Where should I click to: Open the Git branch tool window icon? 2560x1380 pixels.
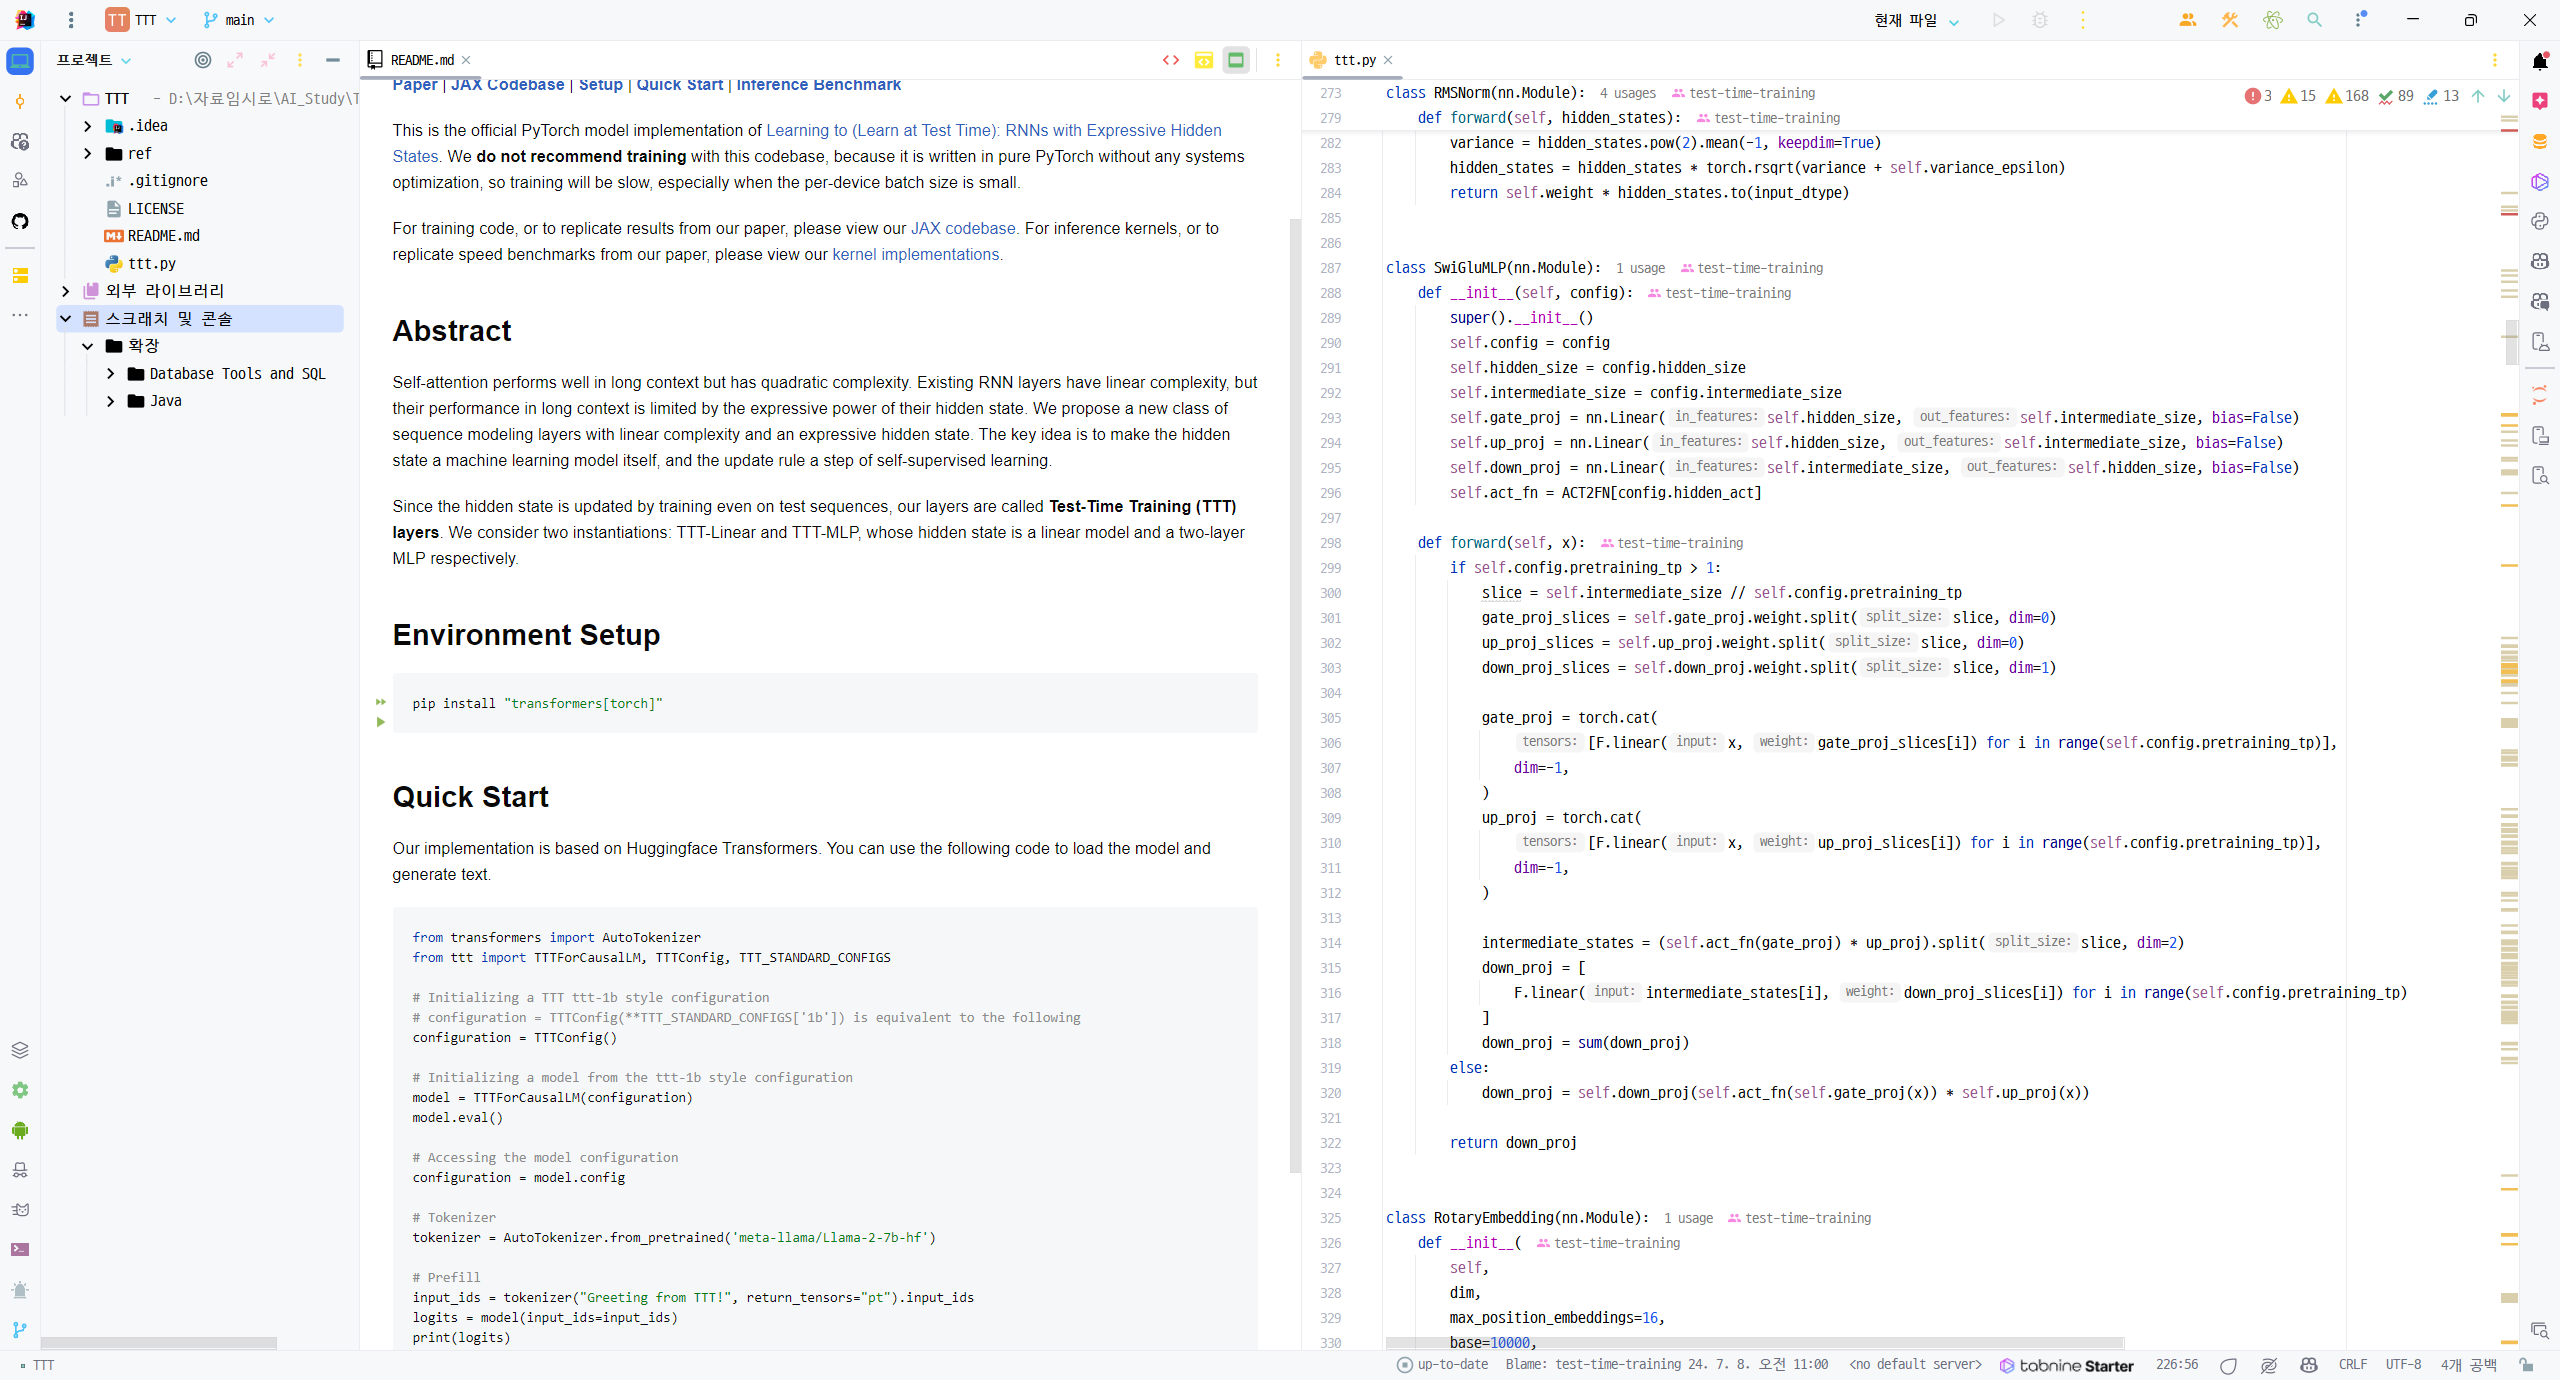[x=20, y=1330]
